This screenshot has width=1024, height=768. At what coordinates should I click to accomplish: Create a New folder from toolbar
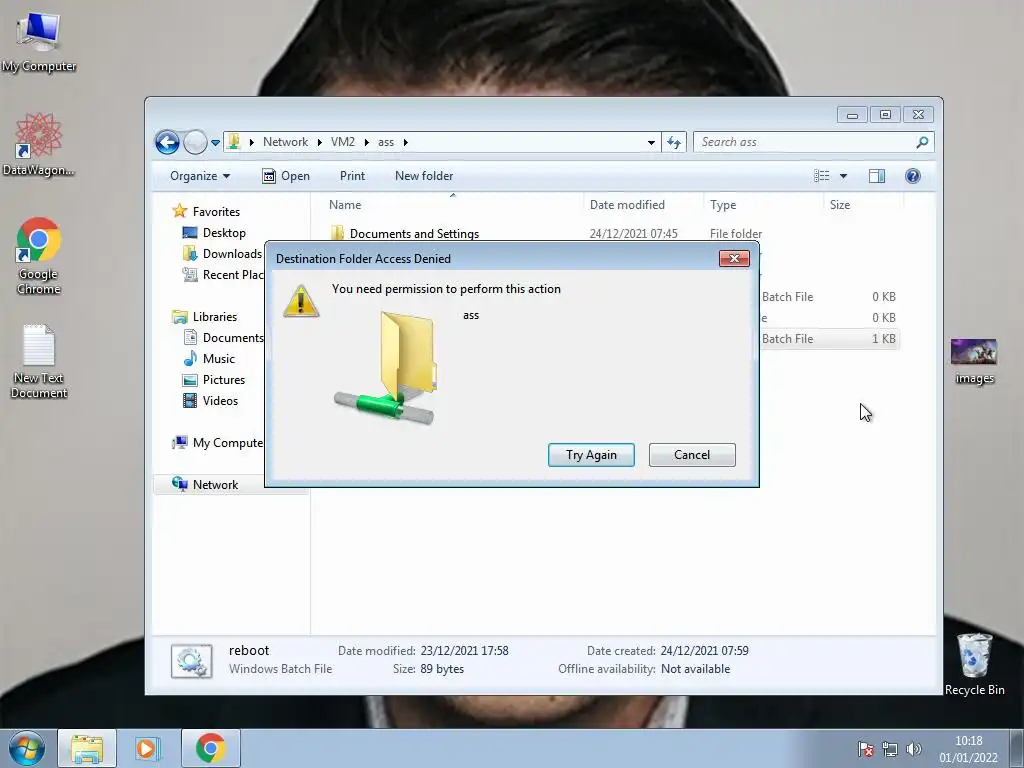pos(424,176)
